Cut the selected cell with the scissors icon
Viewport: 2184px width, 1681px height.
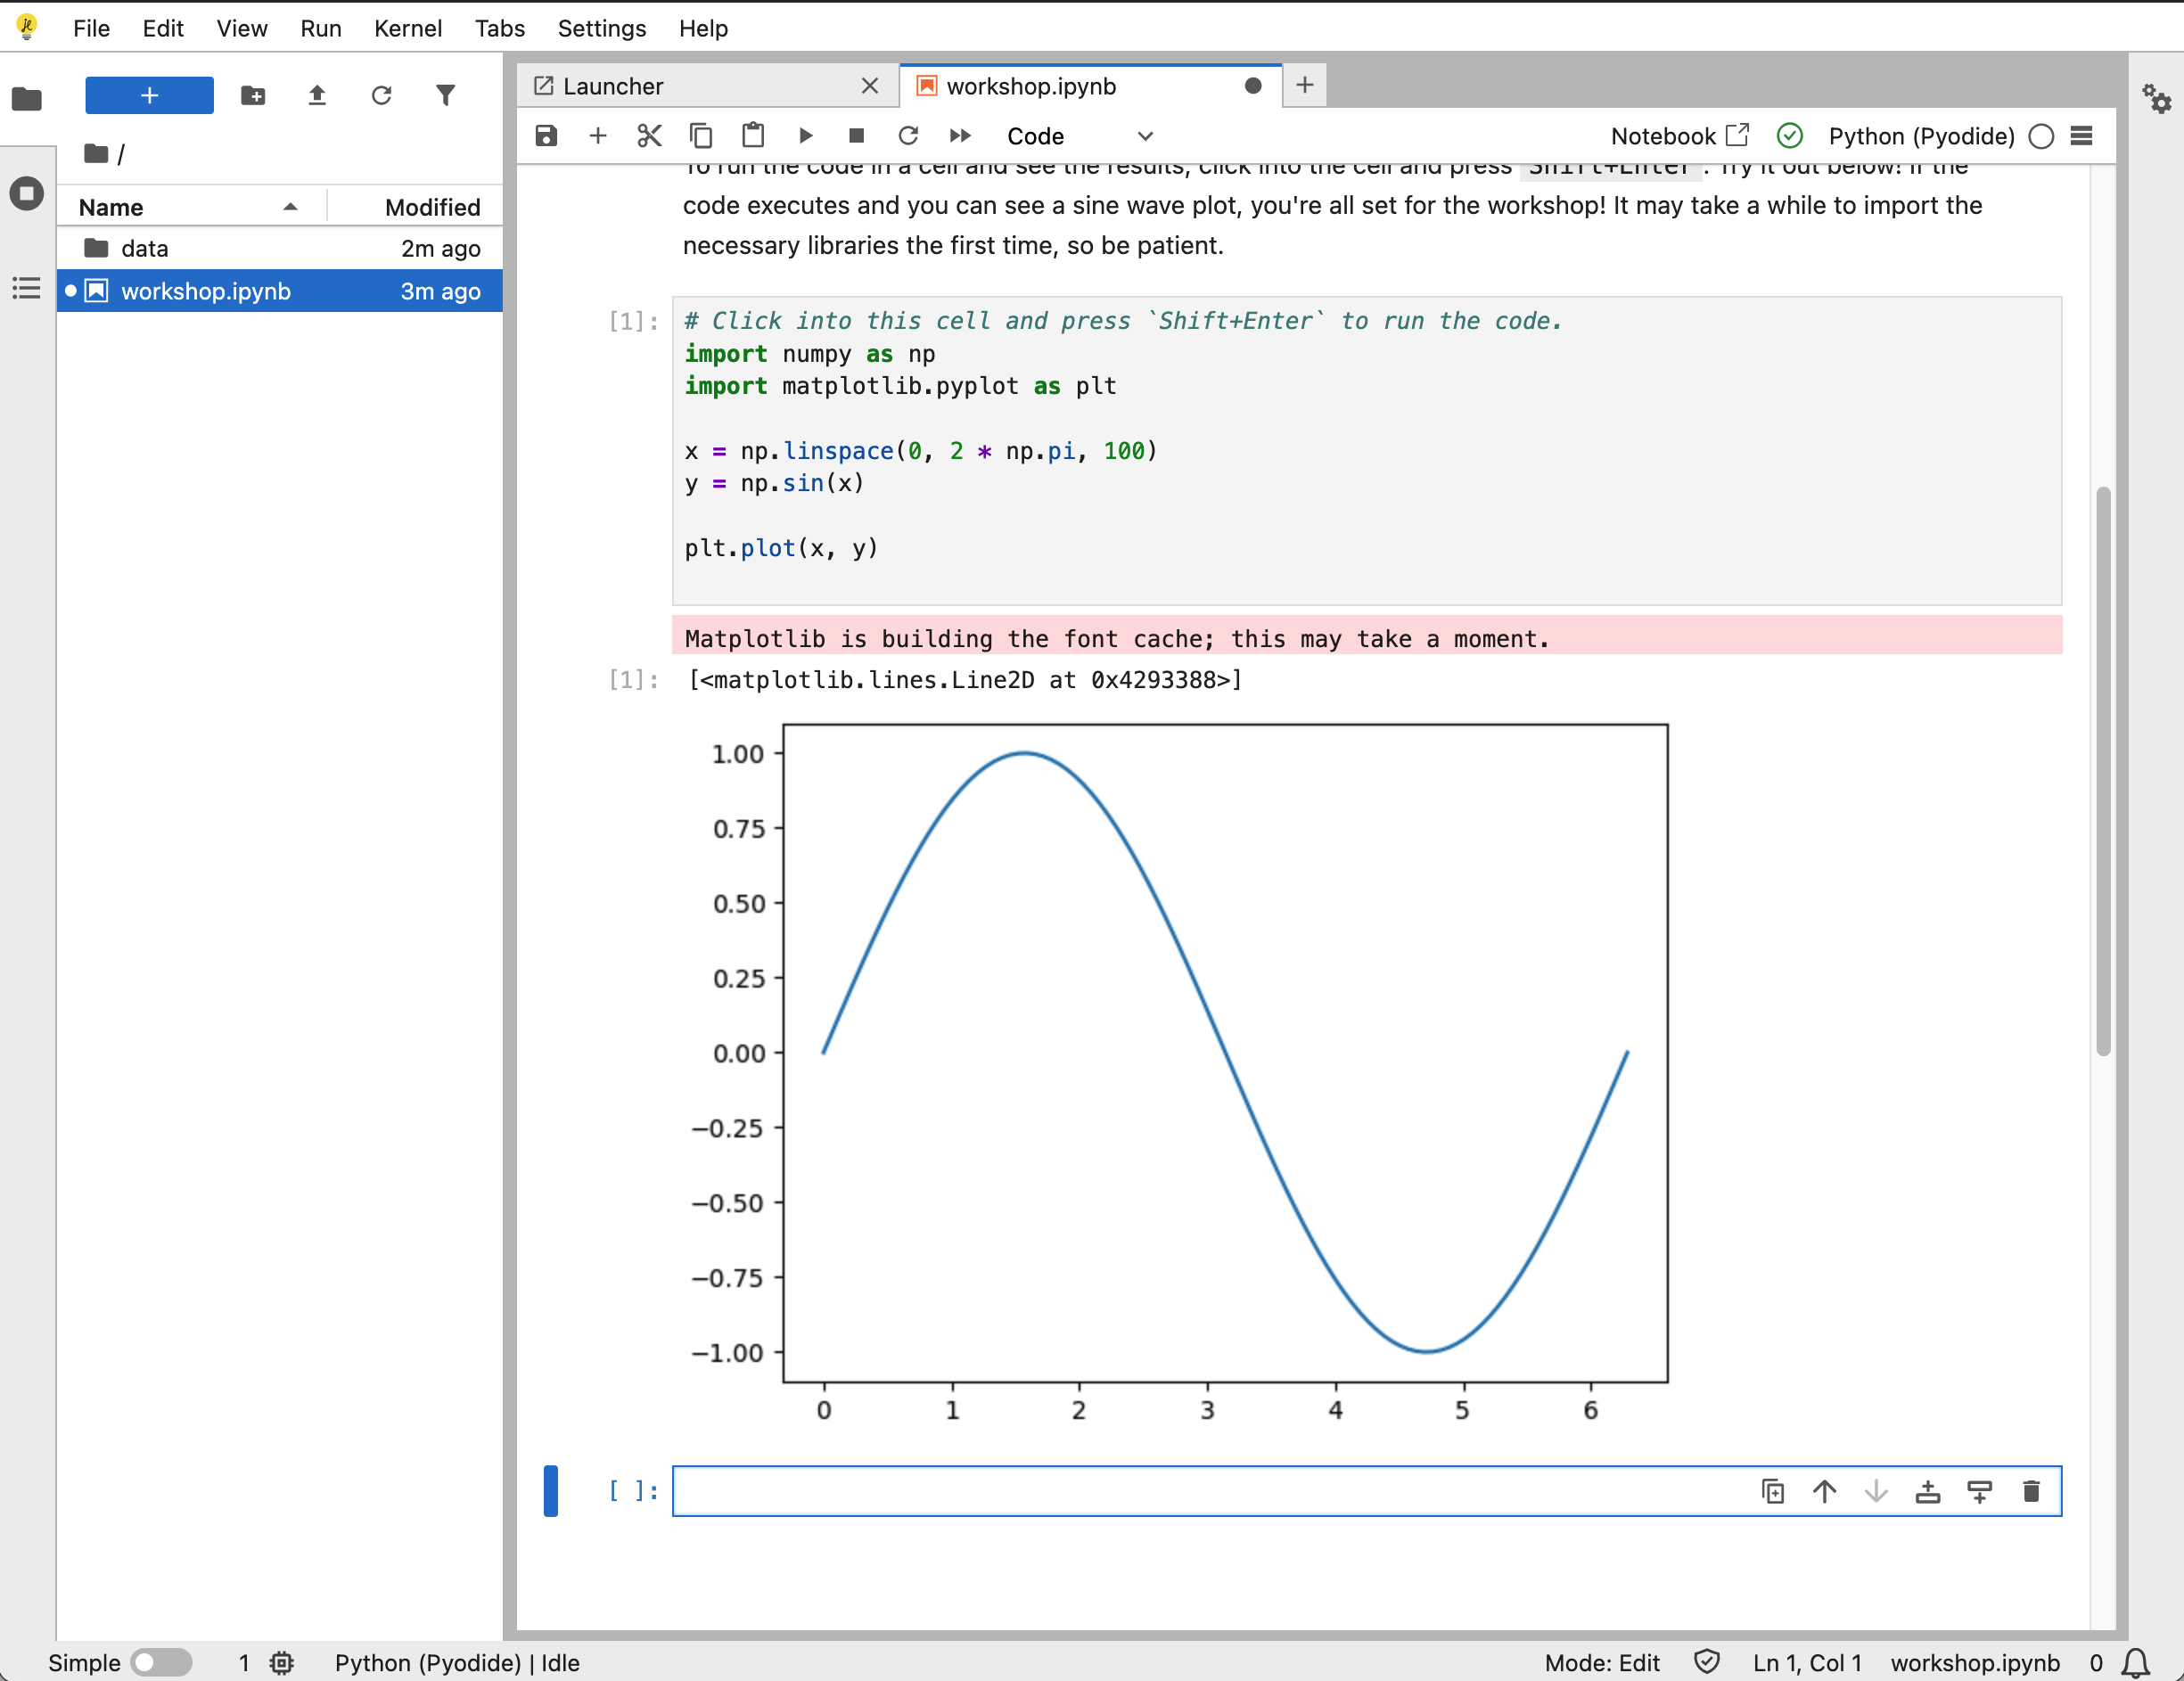[x=649, y=135]
